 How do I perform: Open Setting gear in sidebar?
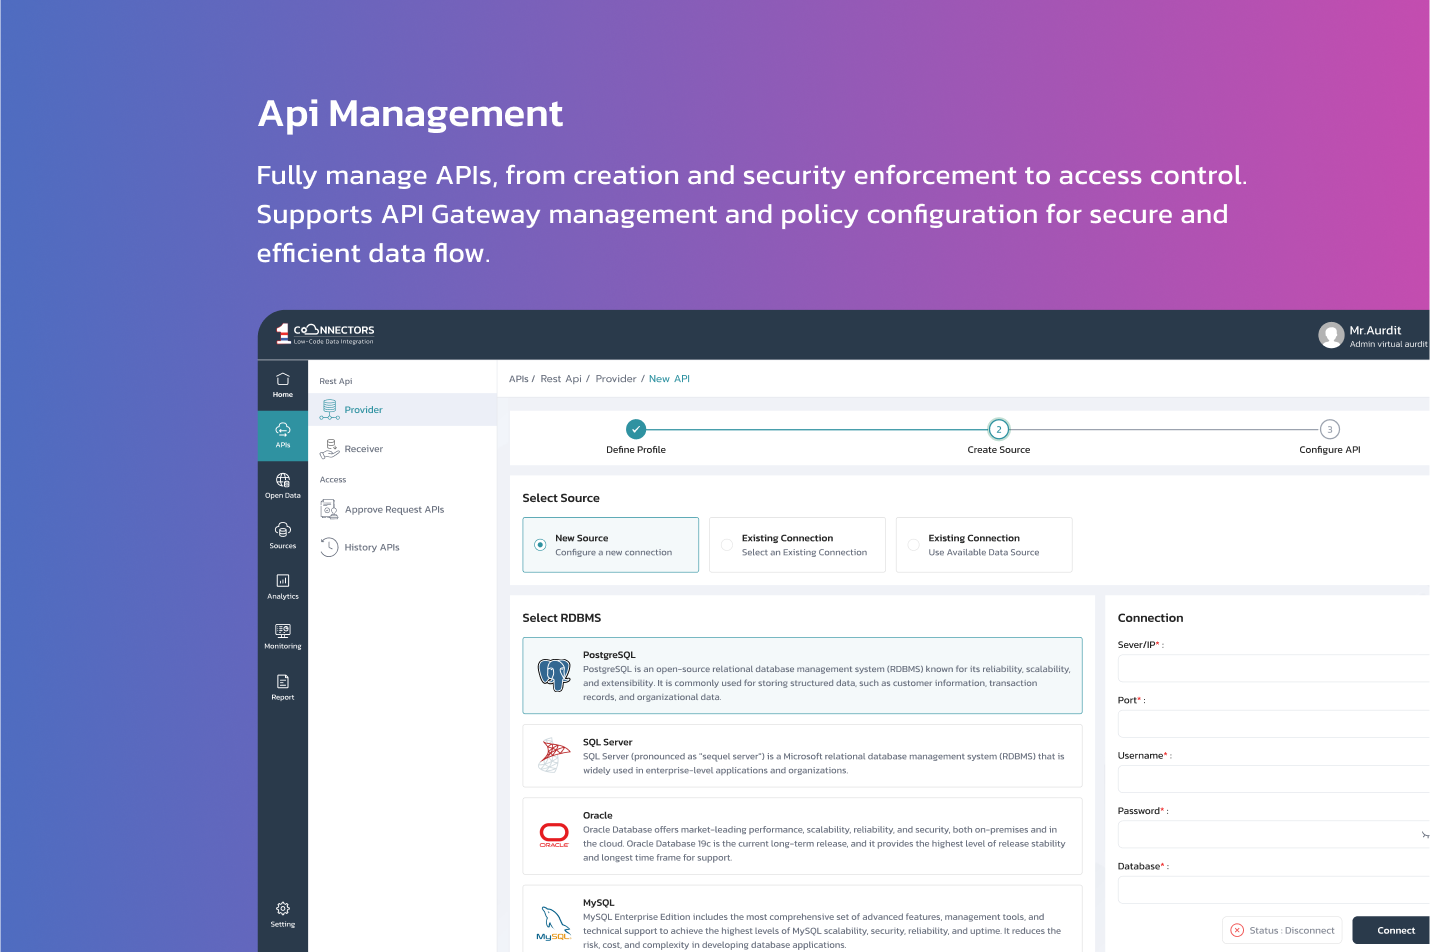[283, 914]
